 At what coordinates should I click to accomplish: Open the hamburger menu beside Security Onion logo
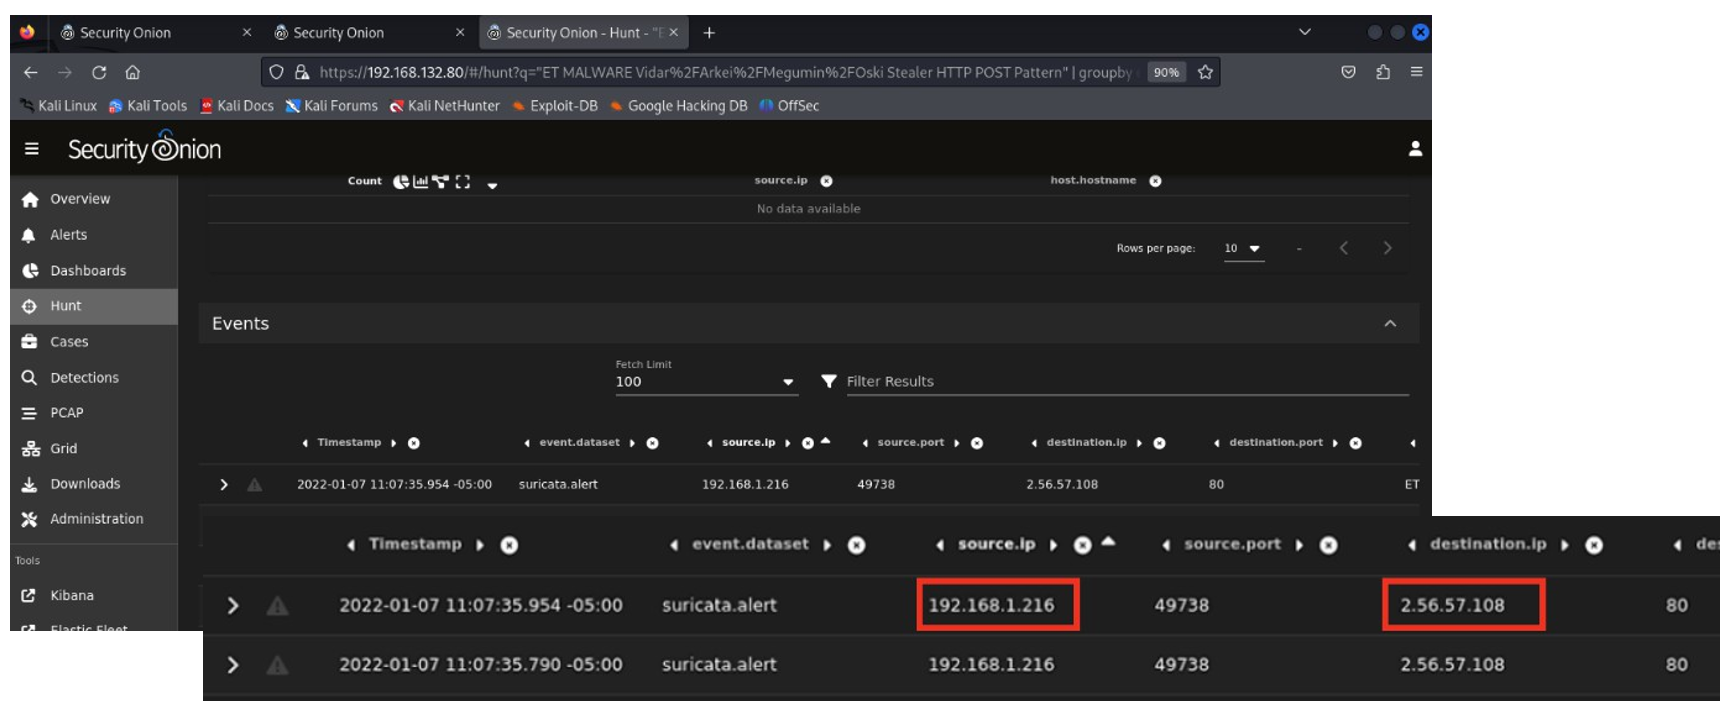pyautogui.click(x=32, y=149)
